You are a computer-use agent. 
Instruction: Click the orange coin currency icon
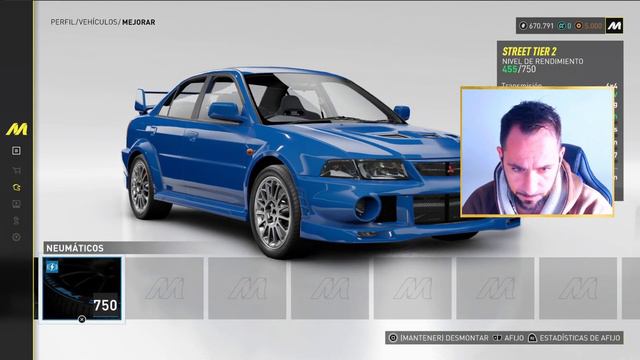(x=578, y=26)
